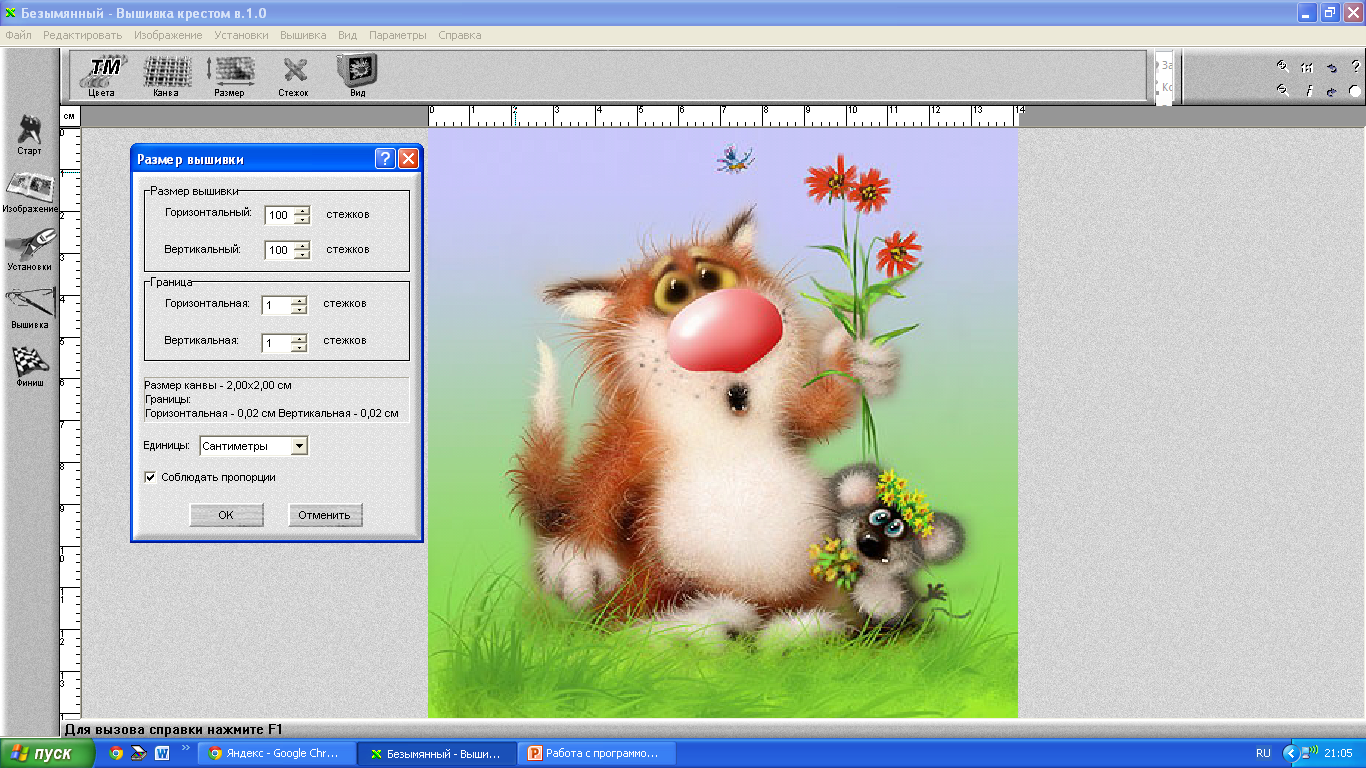Click the RU language indicator

1263,753
